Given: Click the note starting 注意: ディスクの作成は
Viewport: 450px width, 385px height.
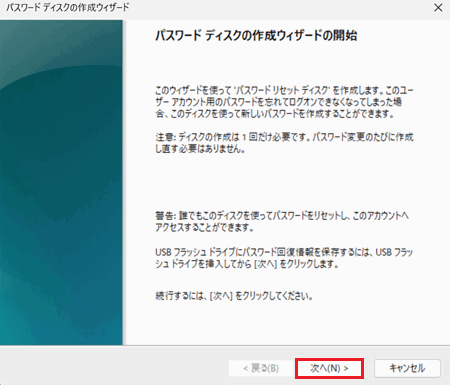Looking at the screenshot, I should coord(284,143).
